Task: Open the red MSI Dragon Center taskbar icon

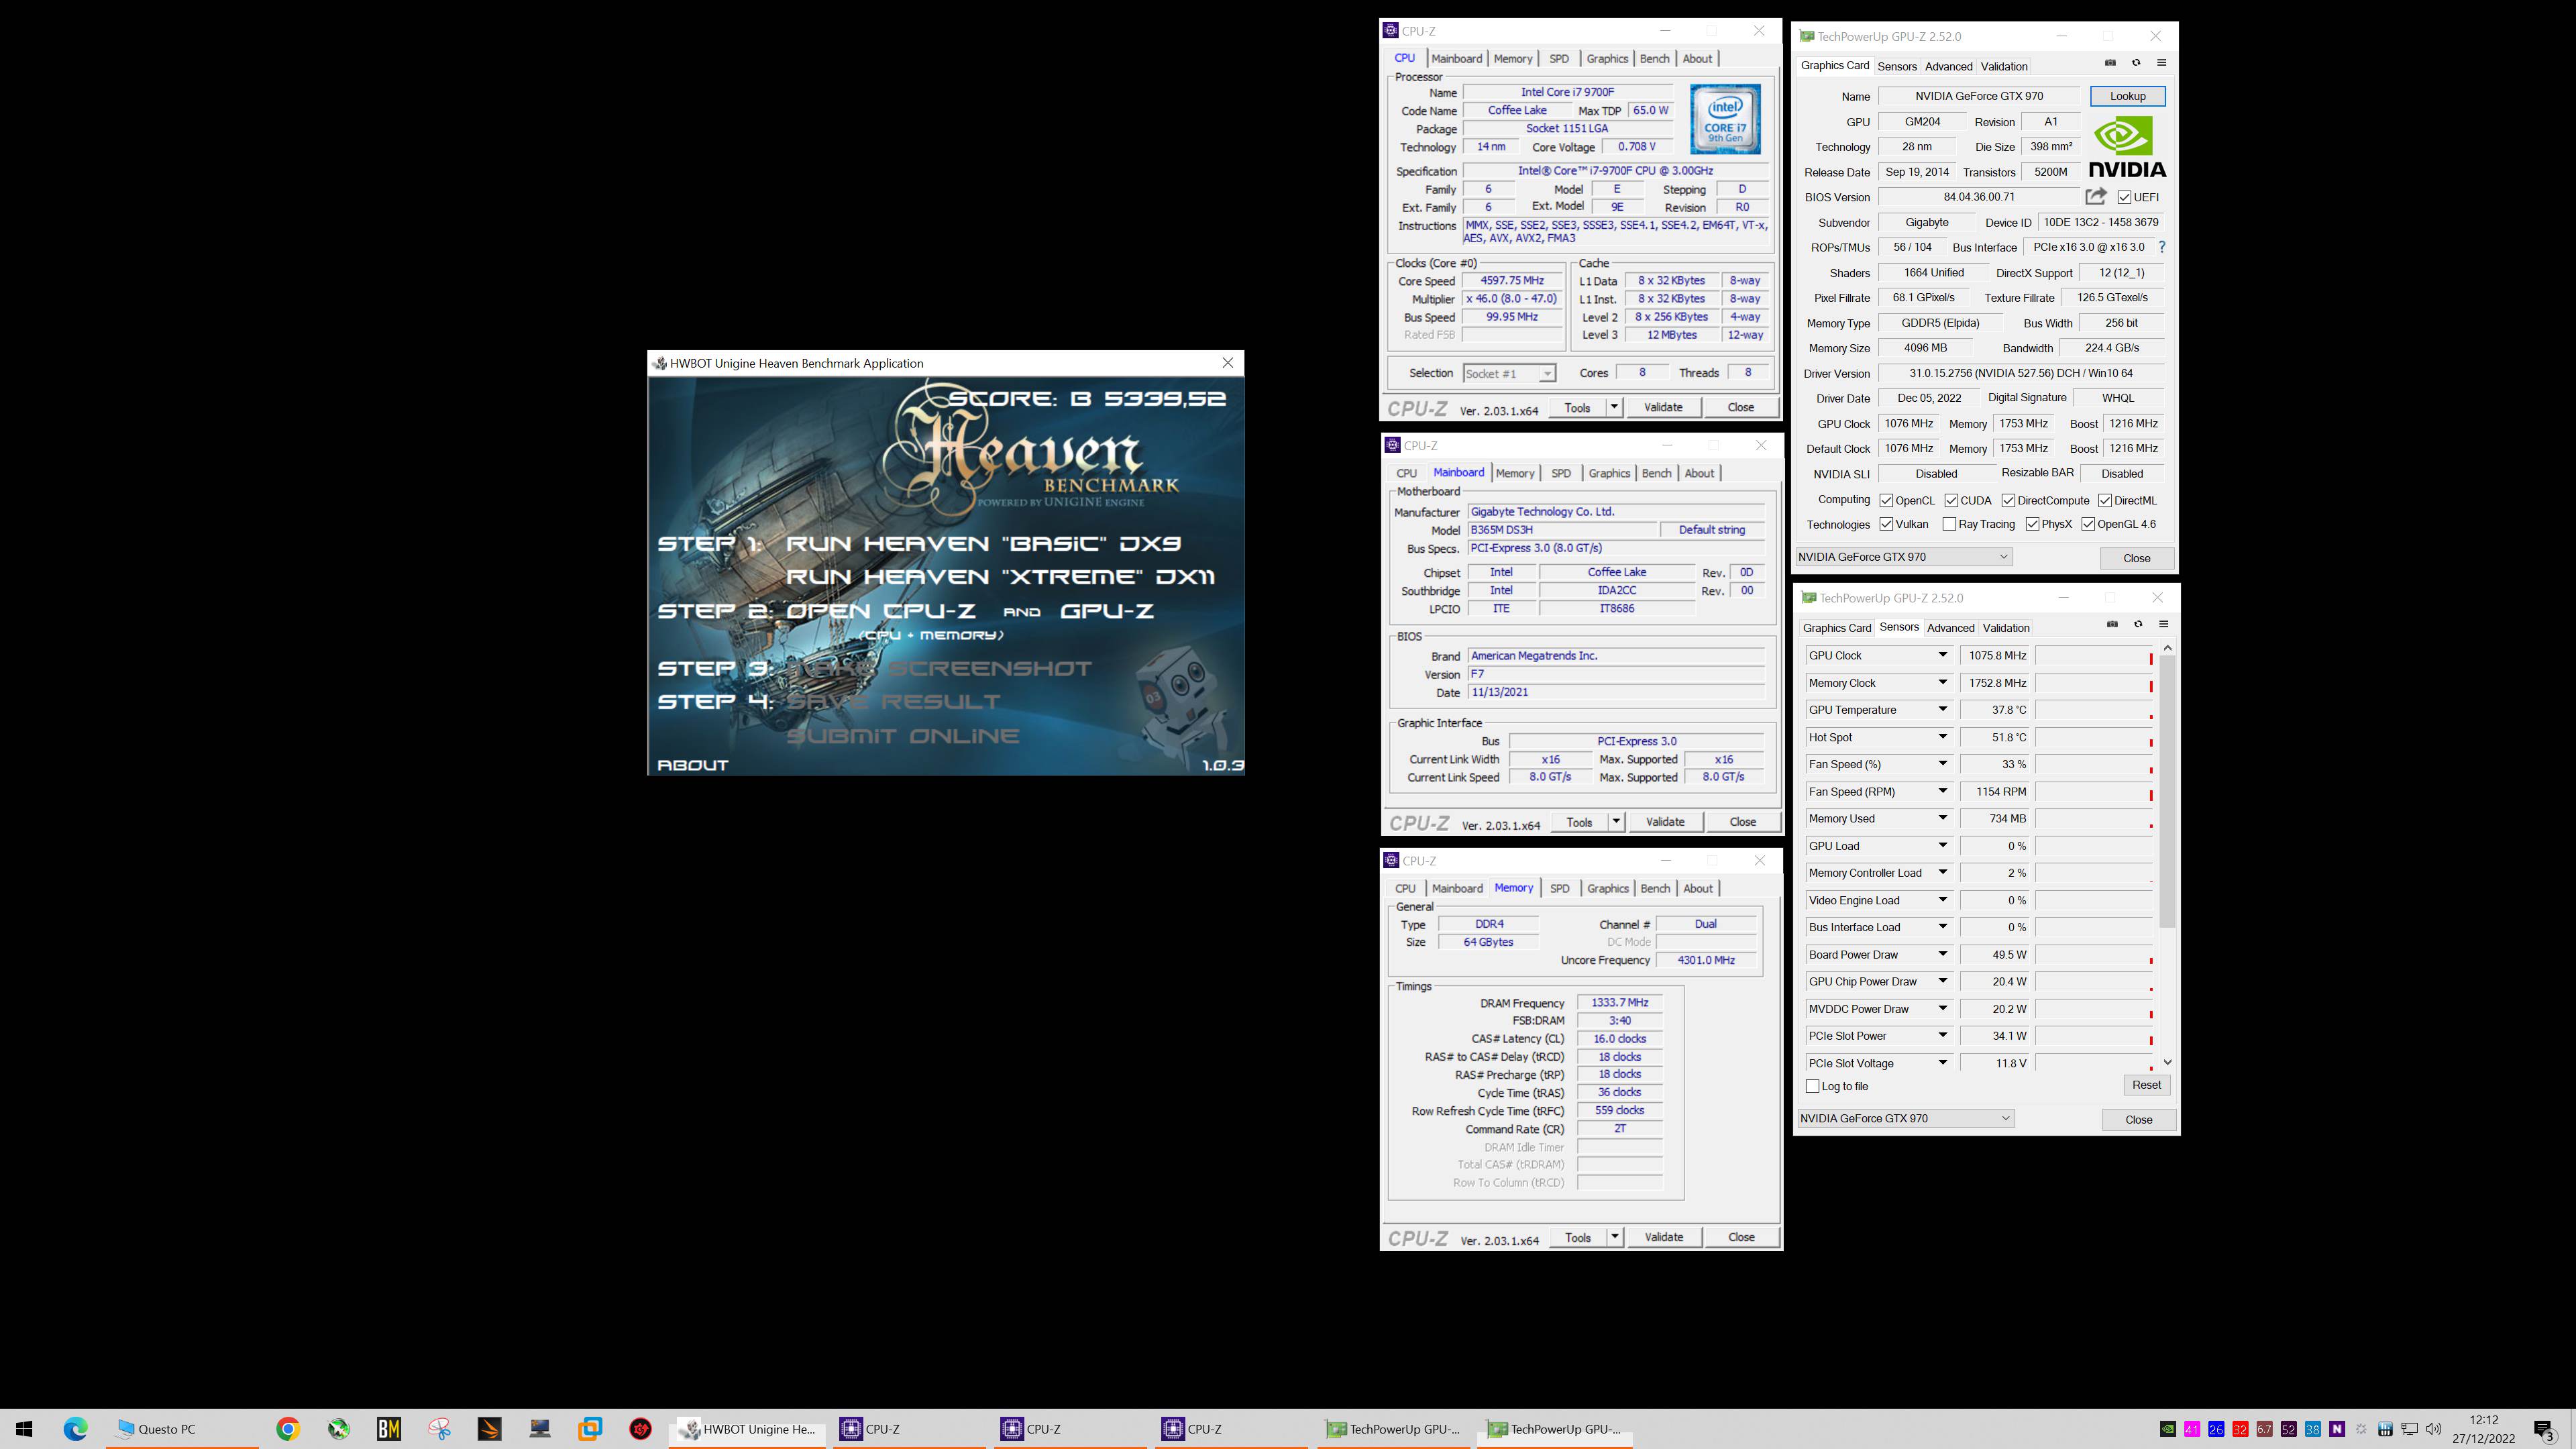Action: point(641,1429)
